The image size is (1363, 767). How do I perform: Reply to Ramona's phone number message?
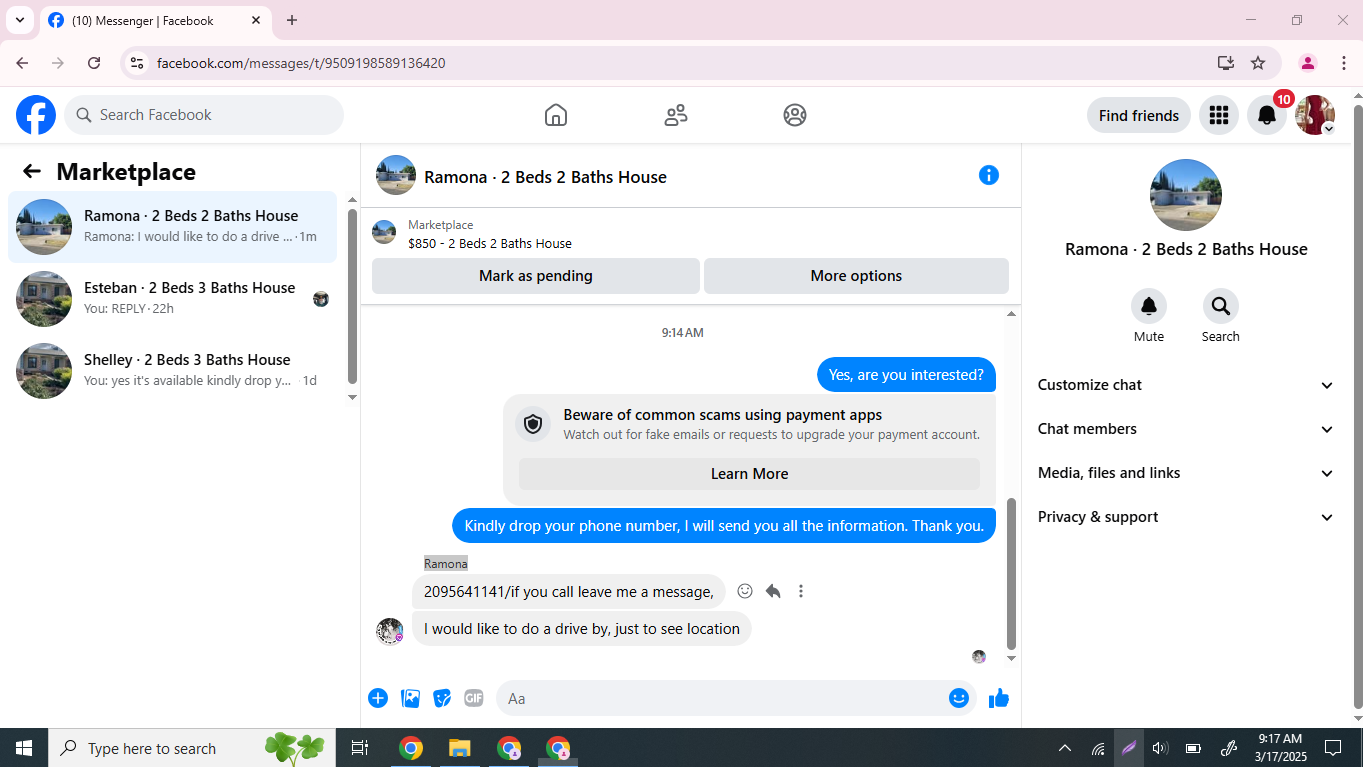(773, 591)
